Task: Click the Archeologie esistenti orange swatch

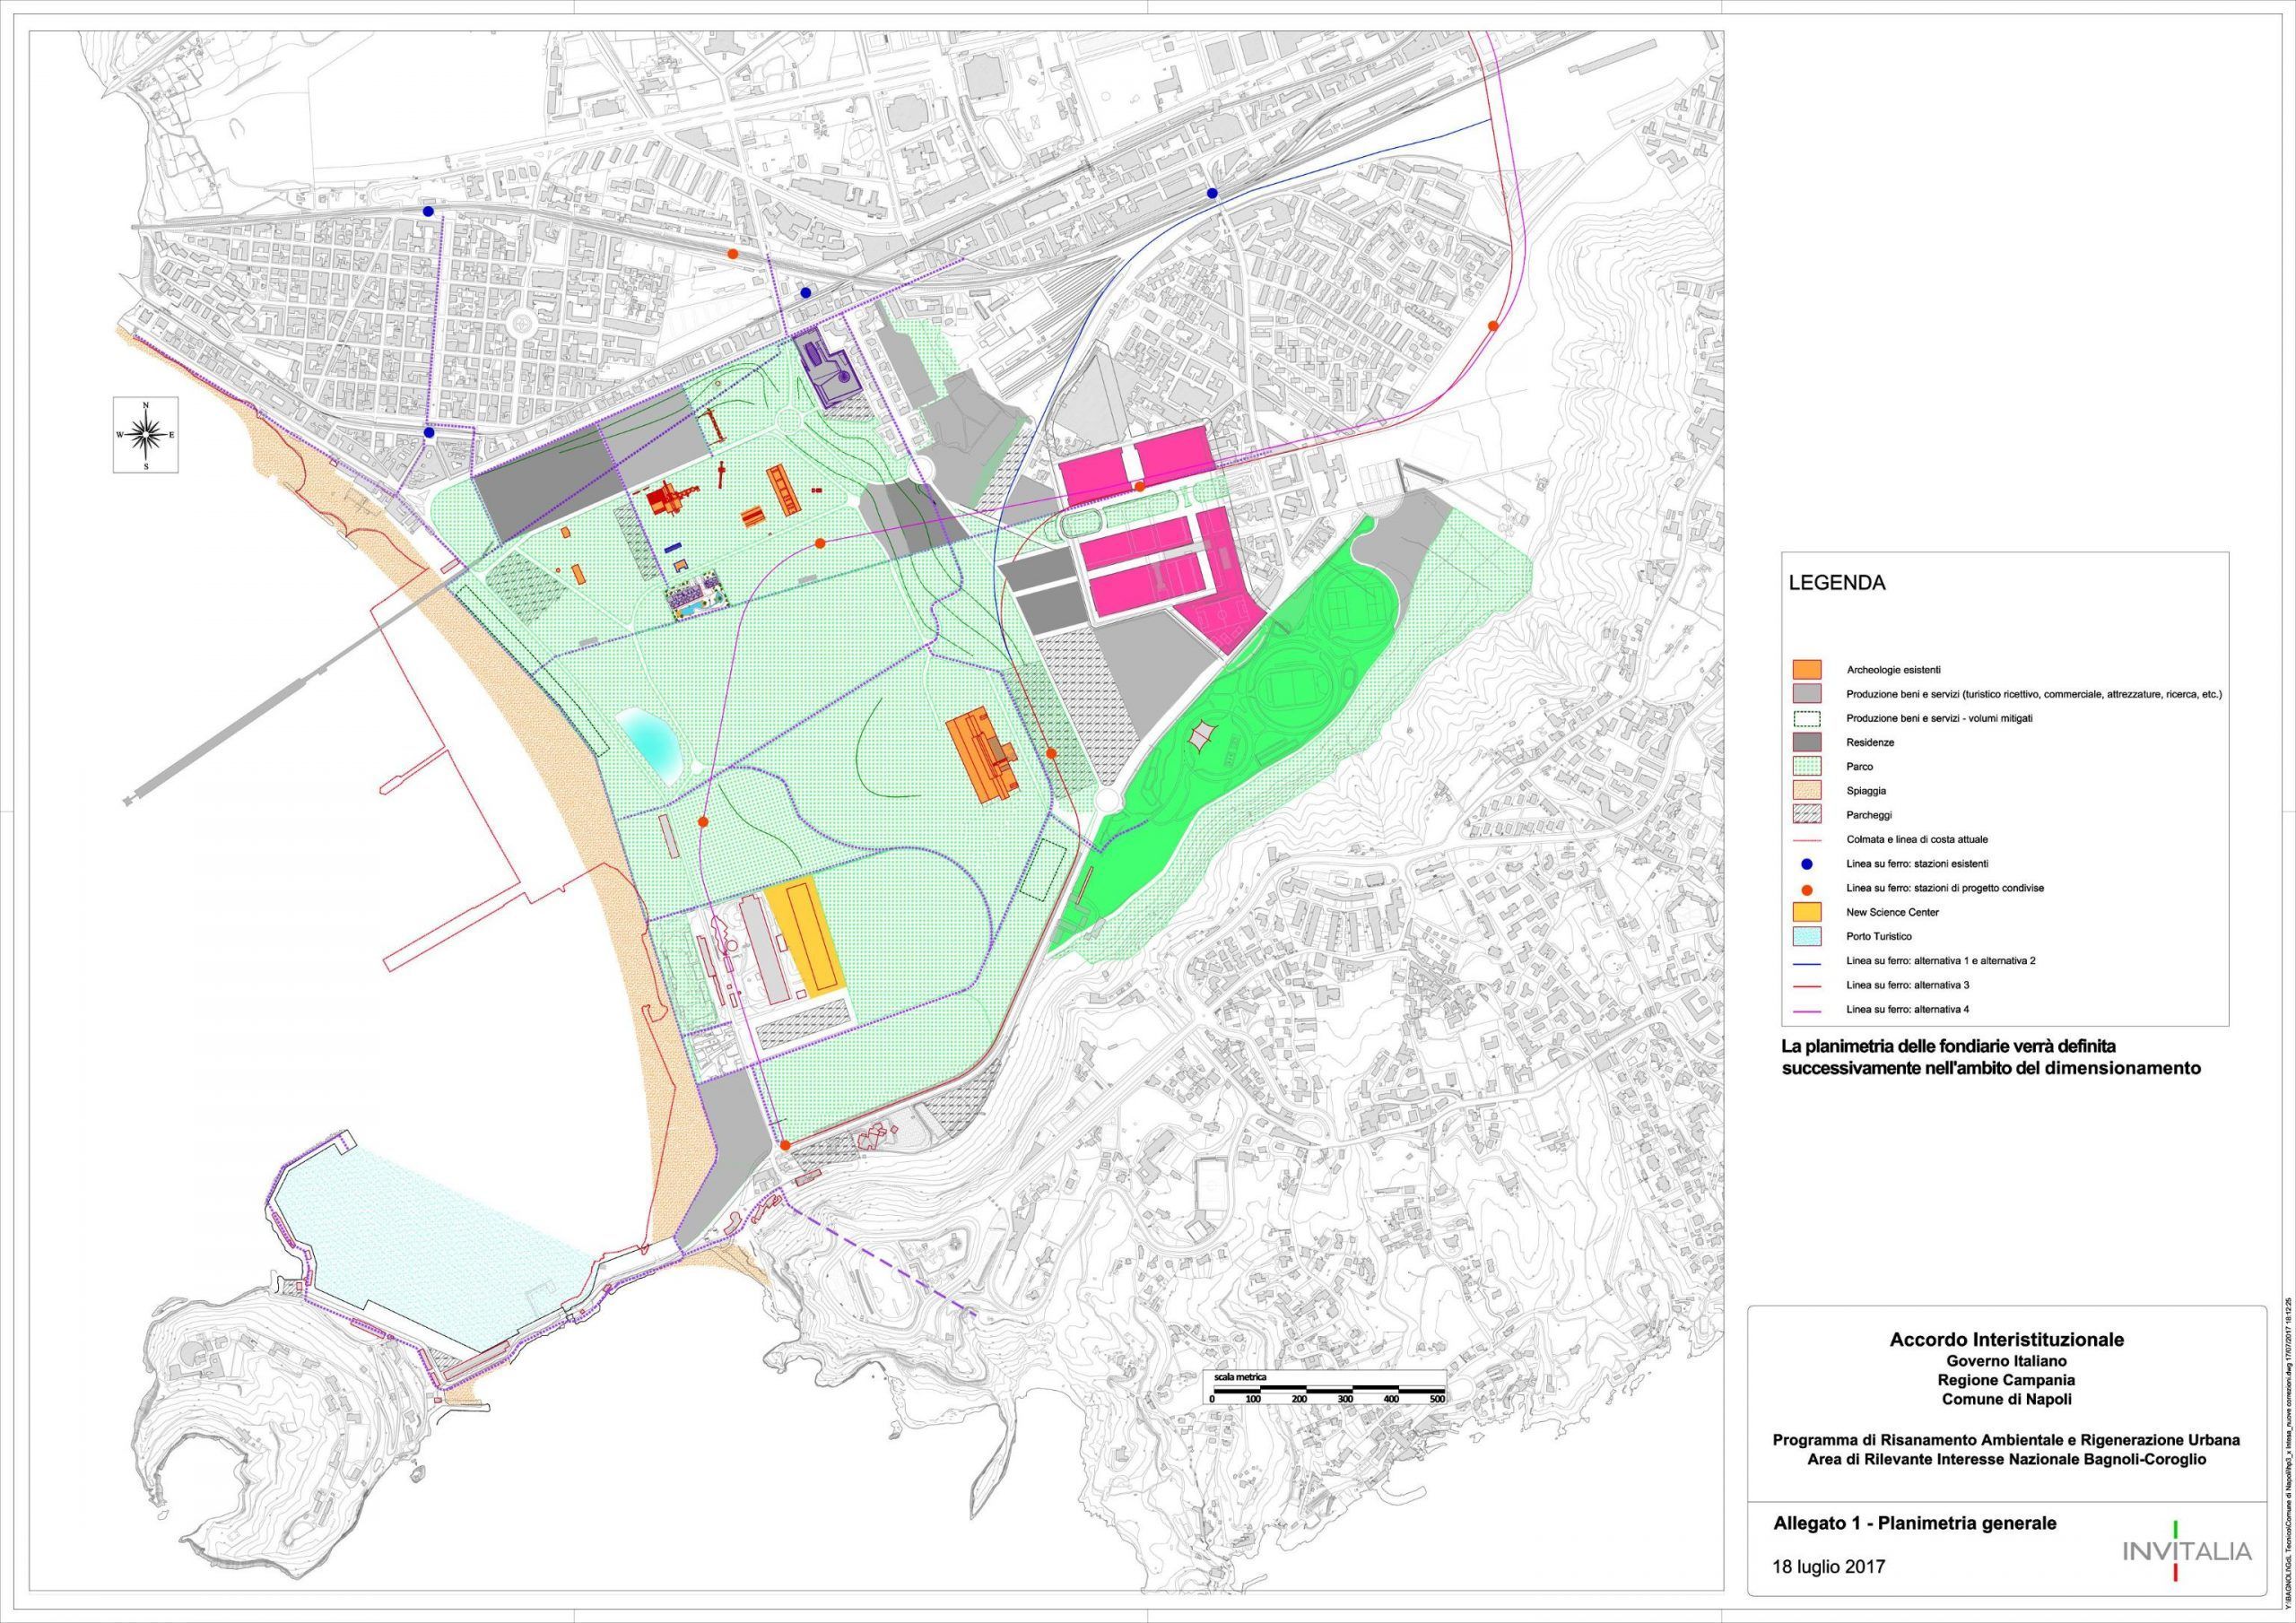Action: pyautogui.click(x=1808, y=669)
